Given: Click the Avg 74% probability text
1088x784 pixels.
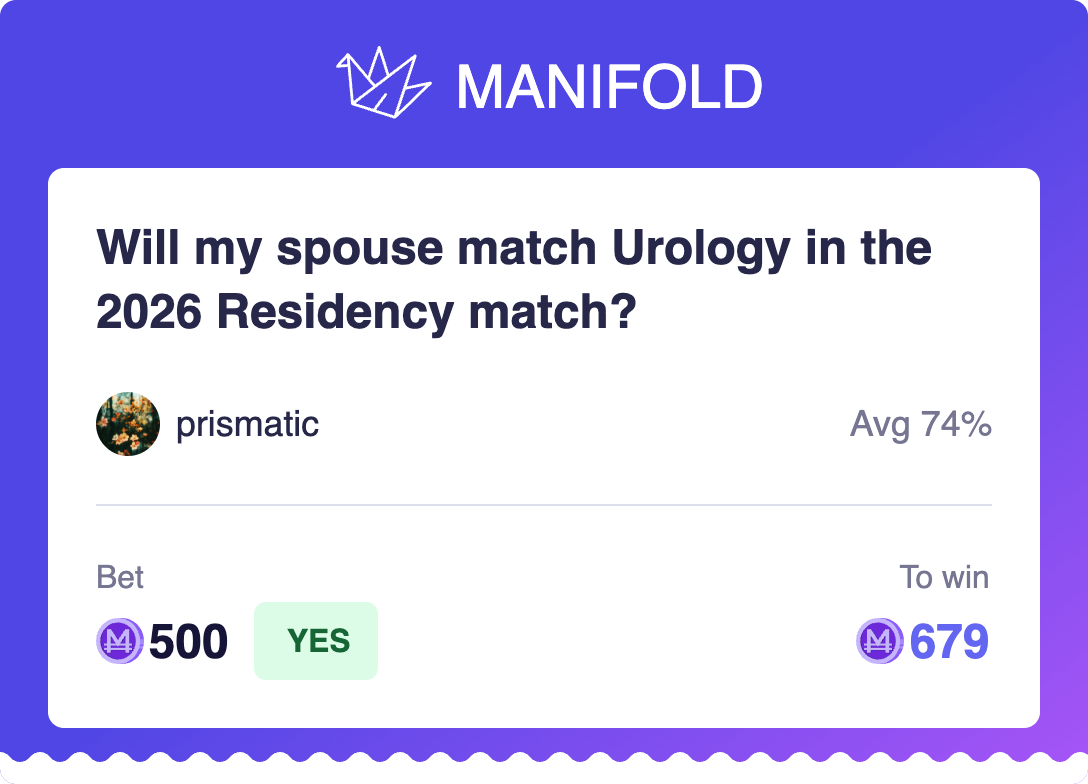Looking at the screenshot, I should [920, 424].
